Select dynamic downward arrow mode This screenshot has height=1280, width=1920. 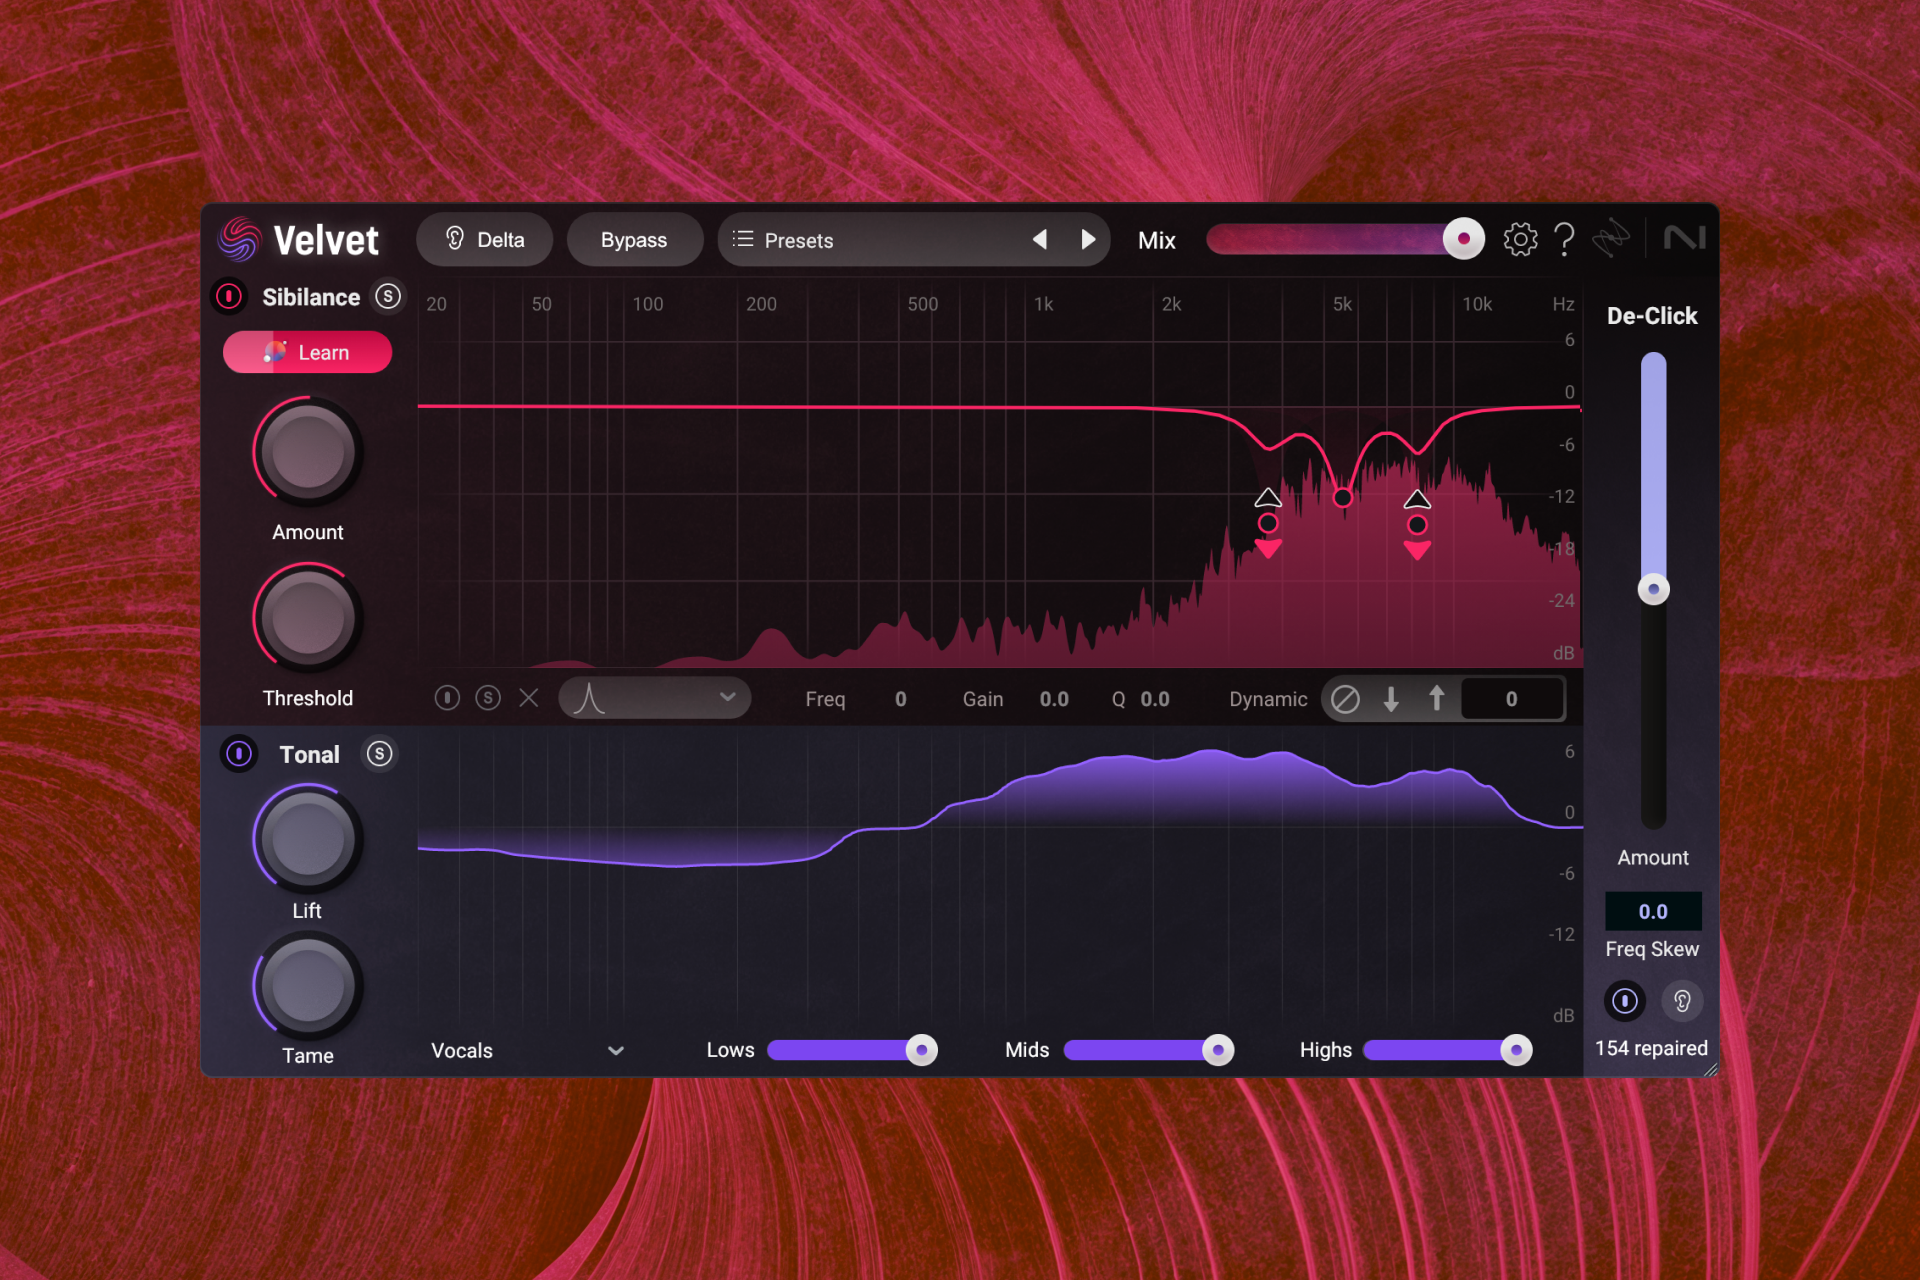pyautogui.click(x=1391, y=699)
